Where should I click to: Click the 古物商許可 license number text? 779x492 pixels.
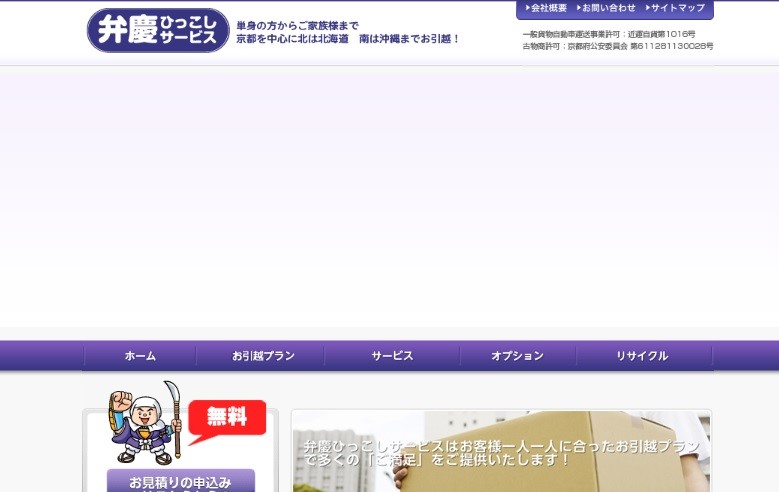coord(617,46)
